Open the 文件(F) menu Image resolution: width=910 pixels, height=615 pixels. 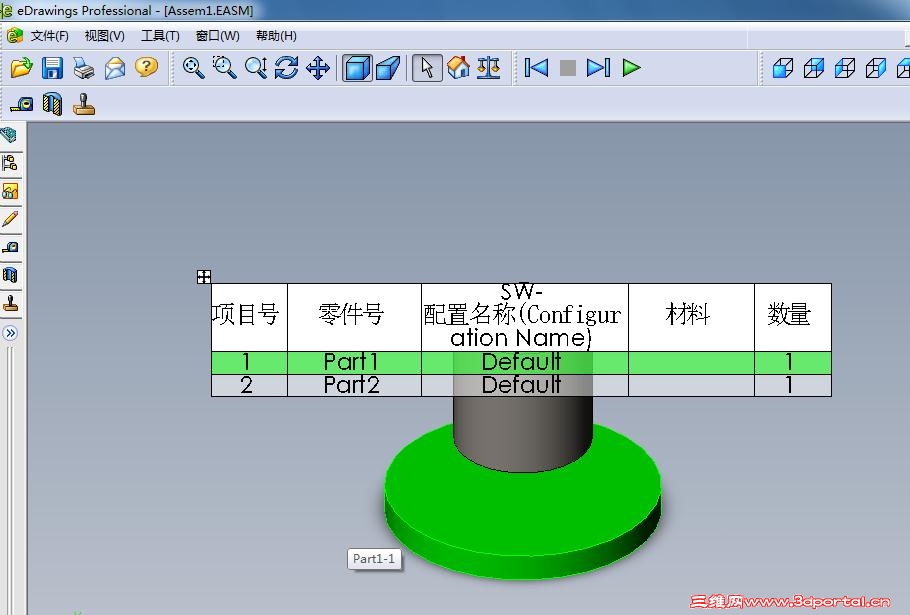49,36
